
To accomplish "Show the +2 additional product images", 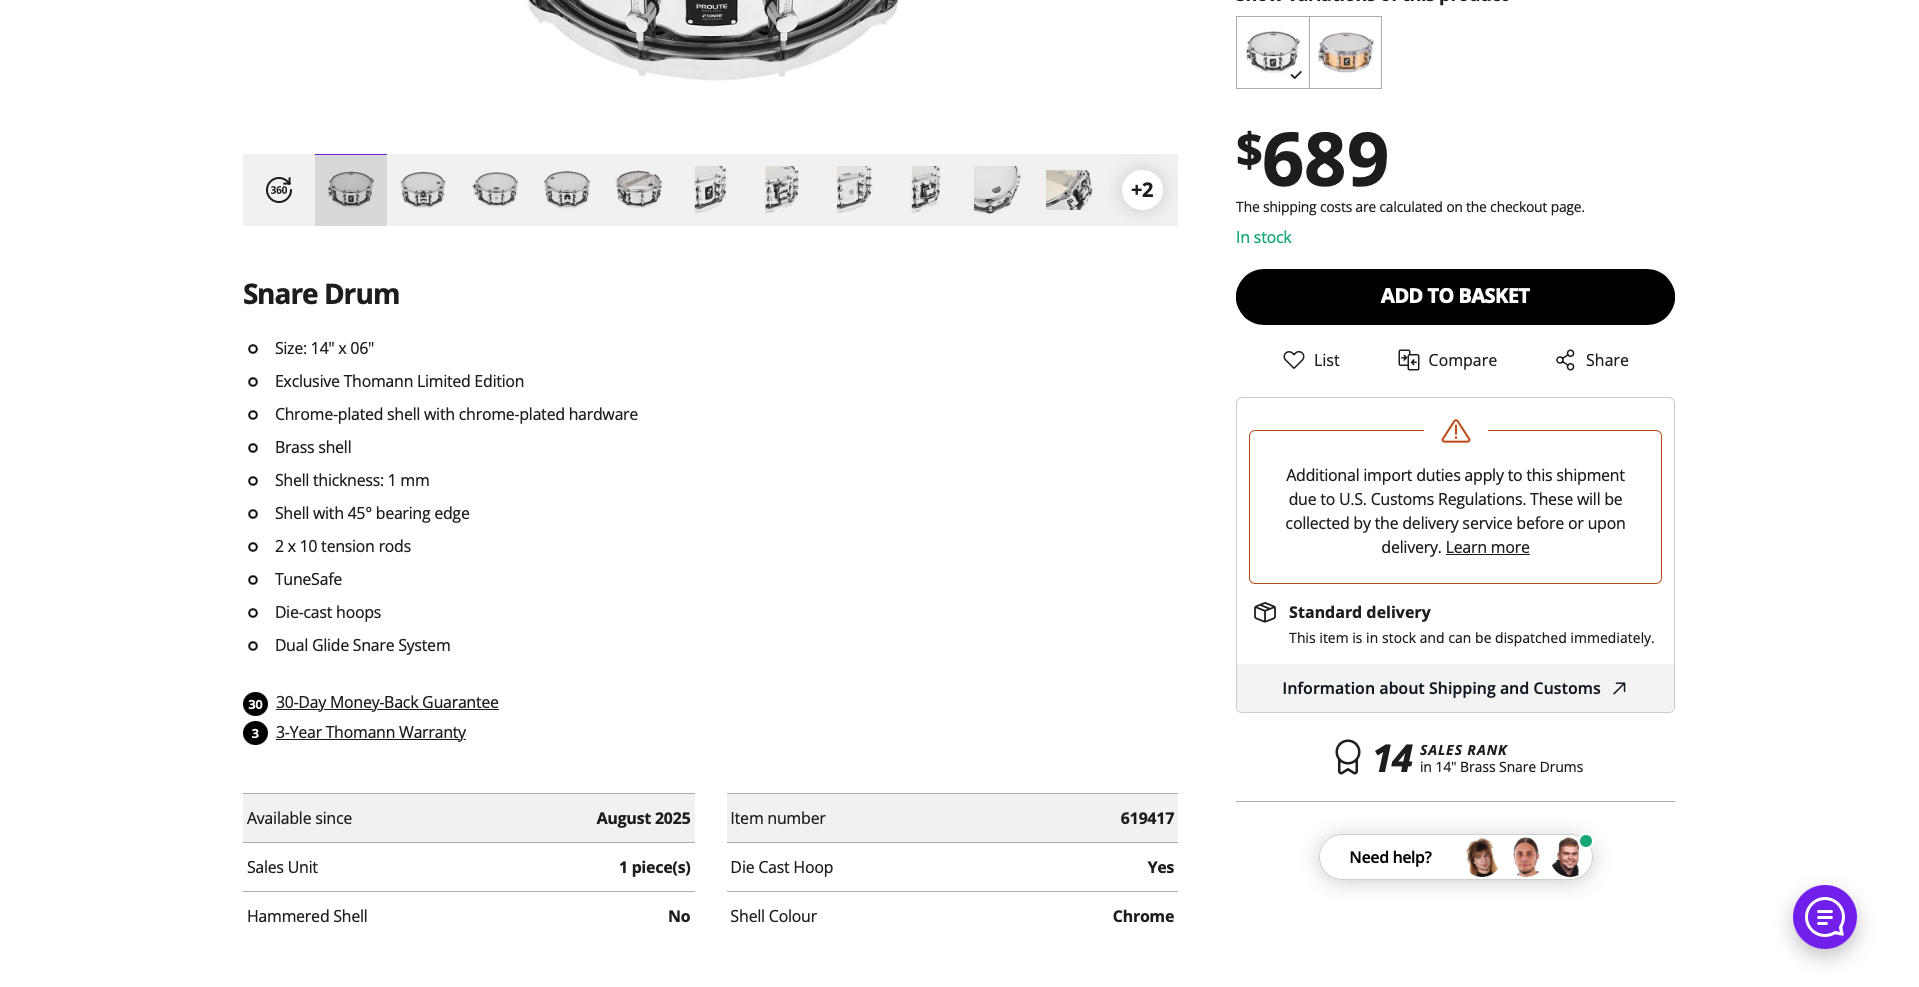I will tap(1142, 190).
